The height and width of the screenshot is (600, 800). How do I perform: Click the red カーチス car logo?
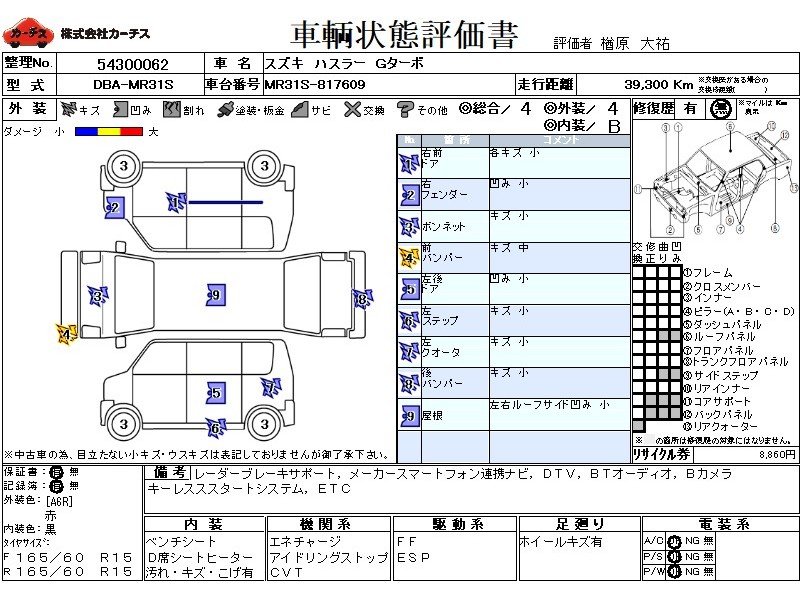point(28,33)
